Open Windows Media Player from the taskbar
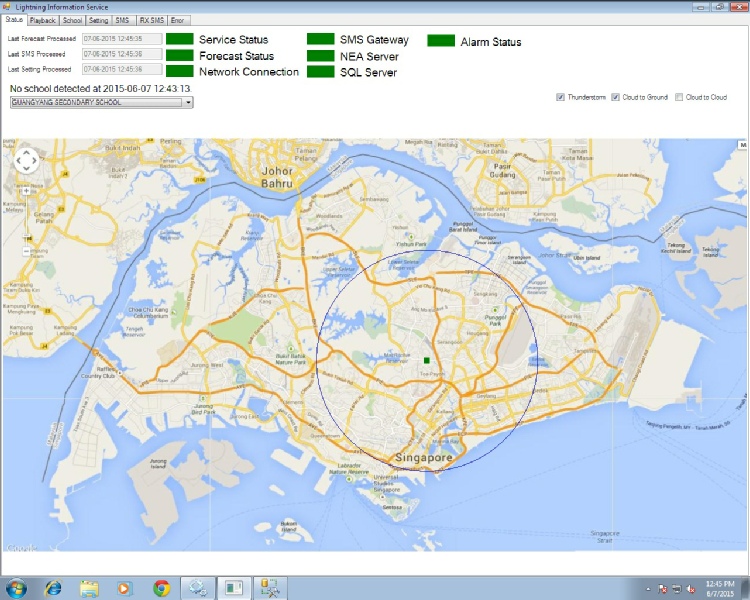This screenshot has width=750, height=600. 123,588
